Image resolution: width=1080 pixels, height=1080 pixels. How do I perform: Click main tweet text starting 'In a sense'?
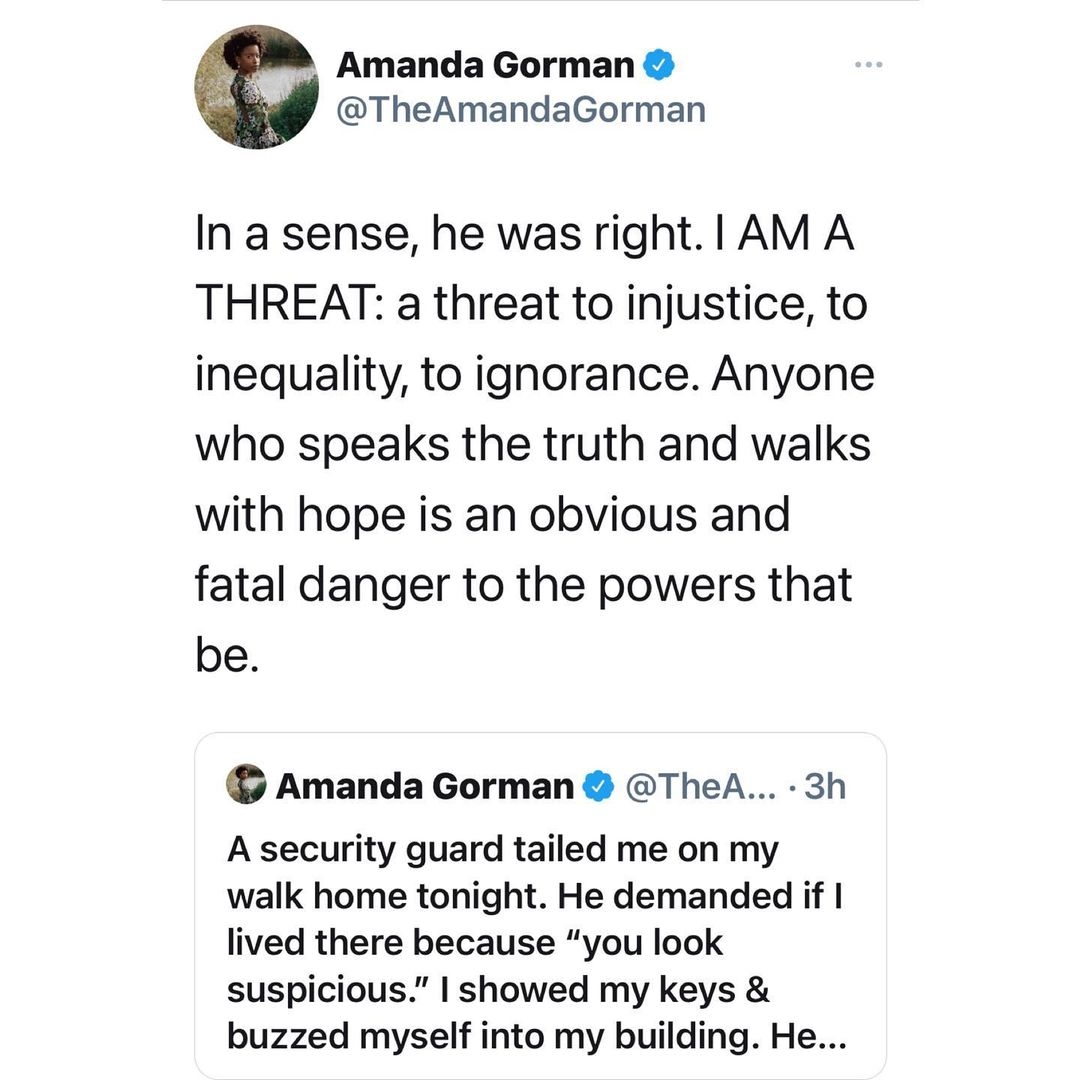(534, 444)
